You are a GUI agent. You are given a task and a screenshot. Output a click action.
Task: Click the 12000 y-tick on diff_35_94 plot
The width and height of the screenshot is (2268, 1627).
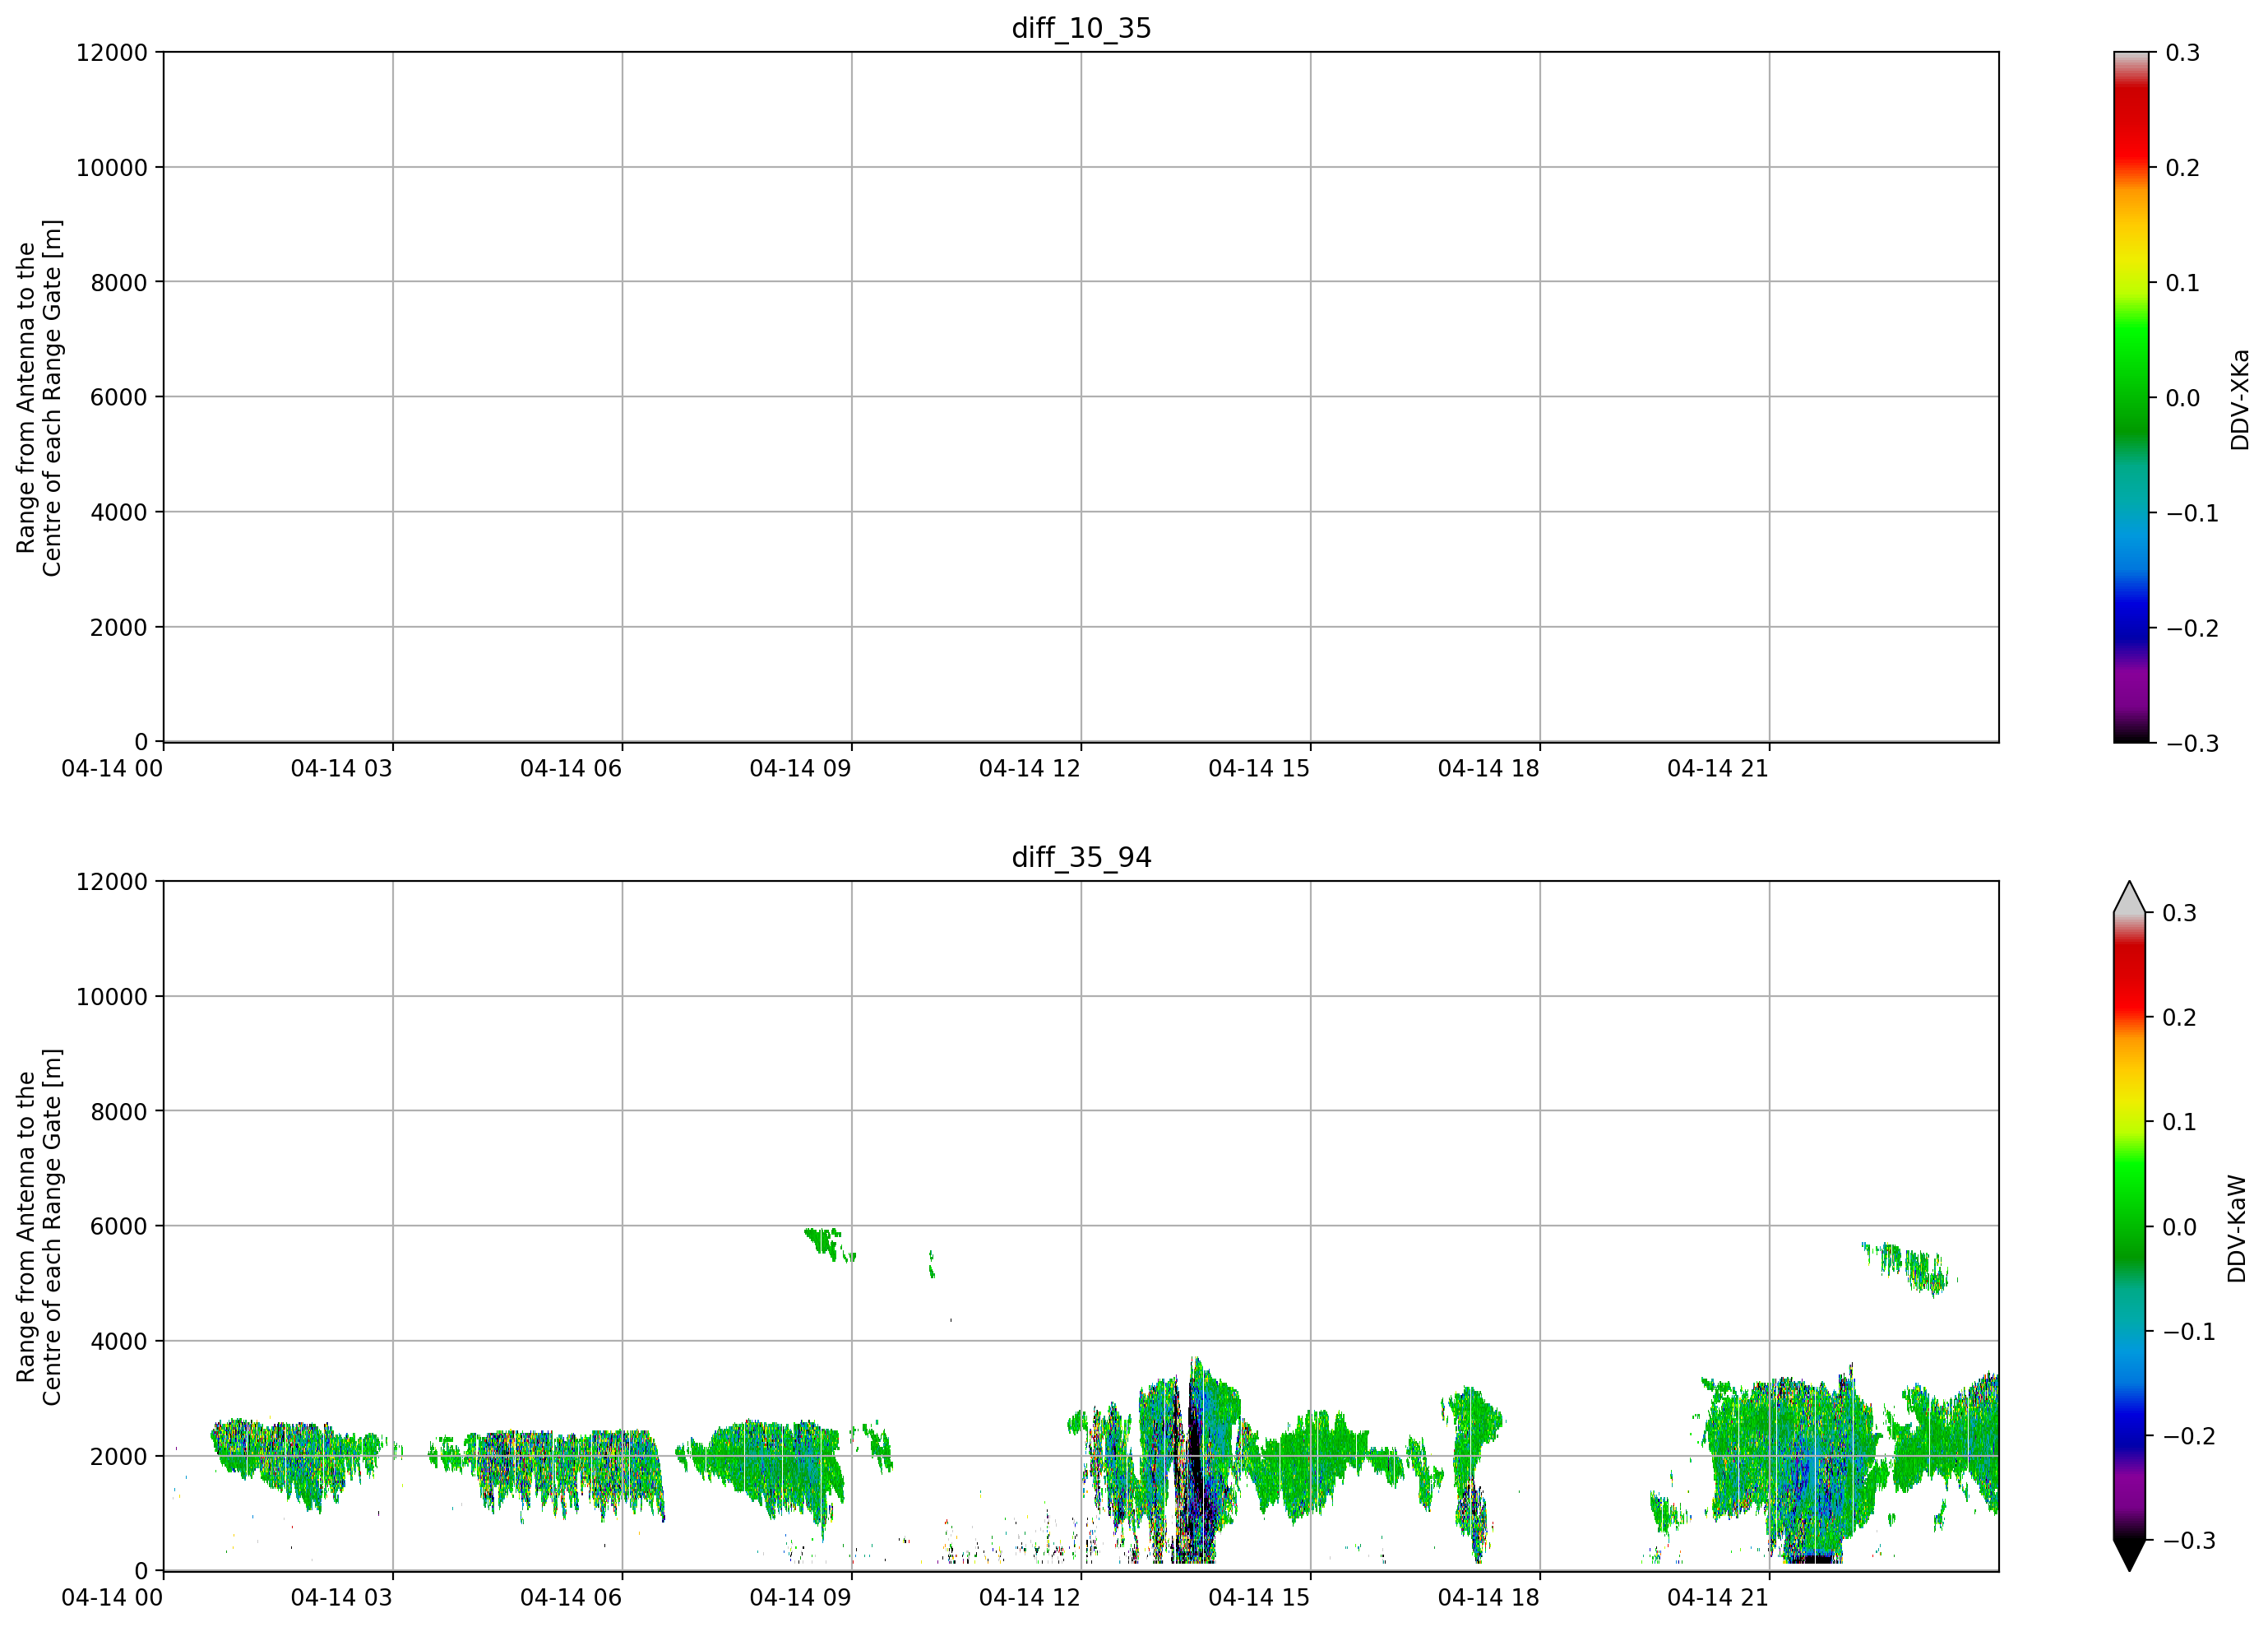(x=112, y=881)
